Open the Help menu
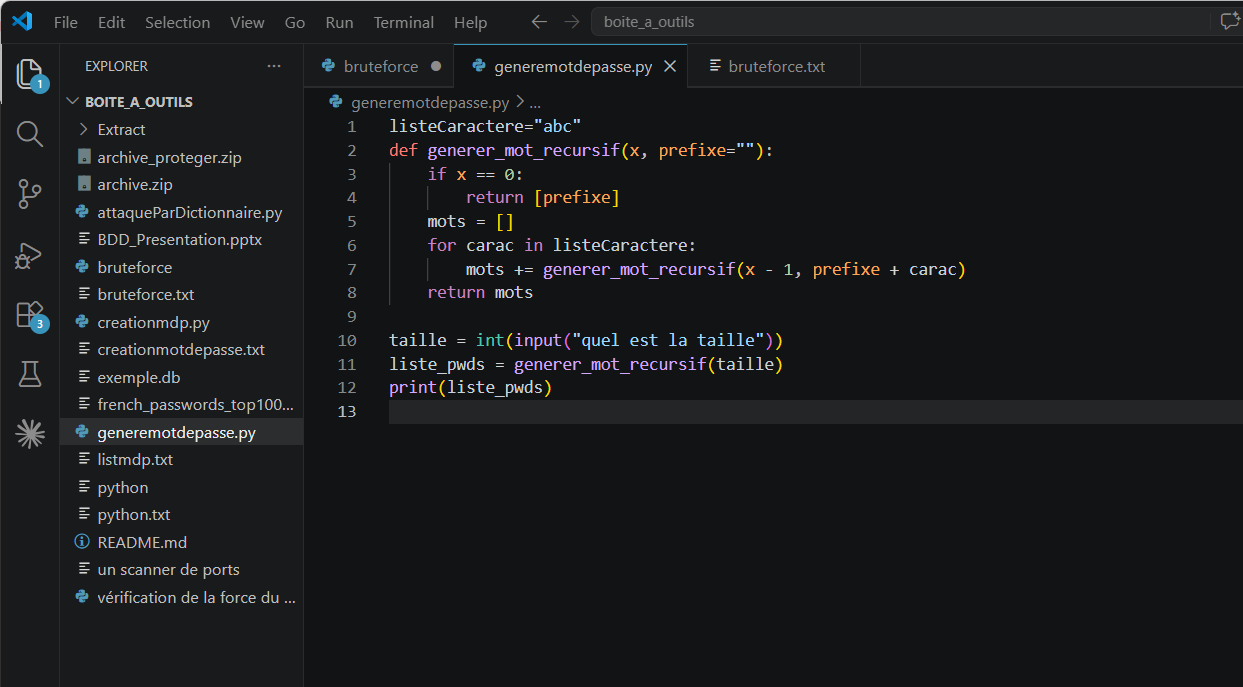1243x687 pixels. (470, 22)
